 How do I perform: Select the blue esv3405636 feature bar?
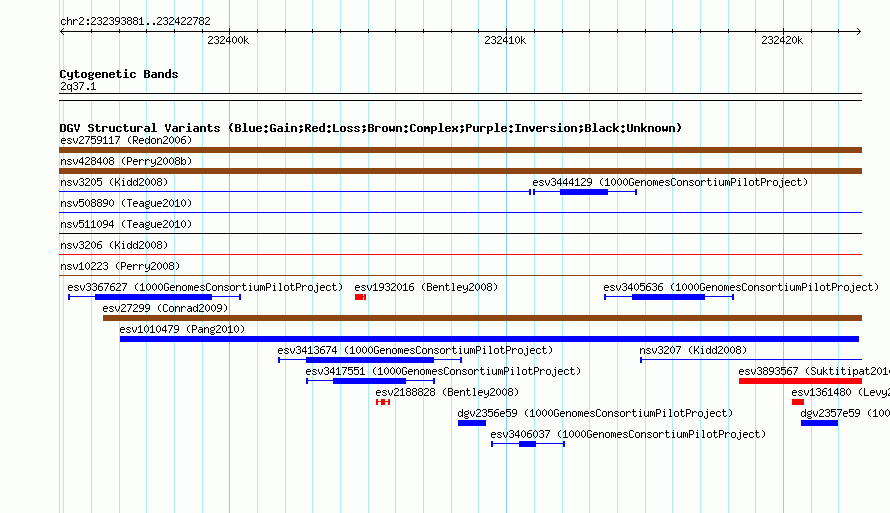(669, 297)
